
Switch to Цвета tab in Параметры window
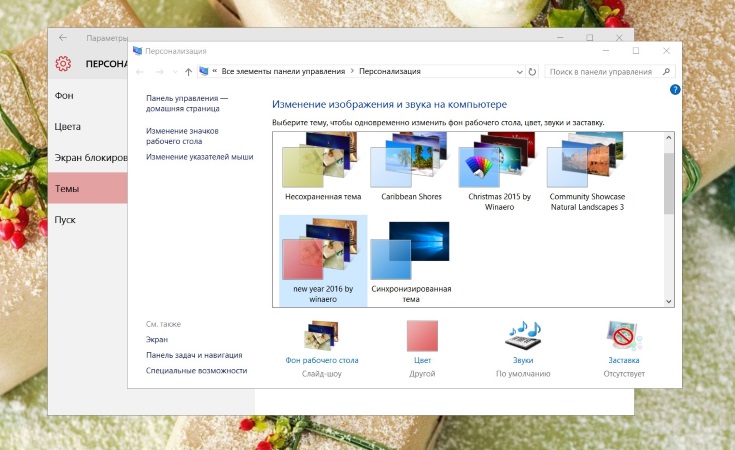click(88, 127)
